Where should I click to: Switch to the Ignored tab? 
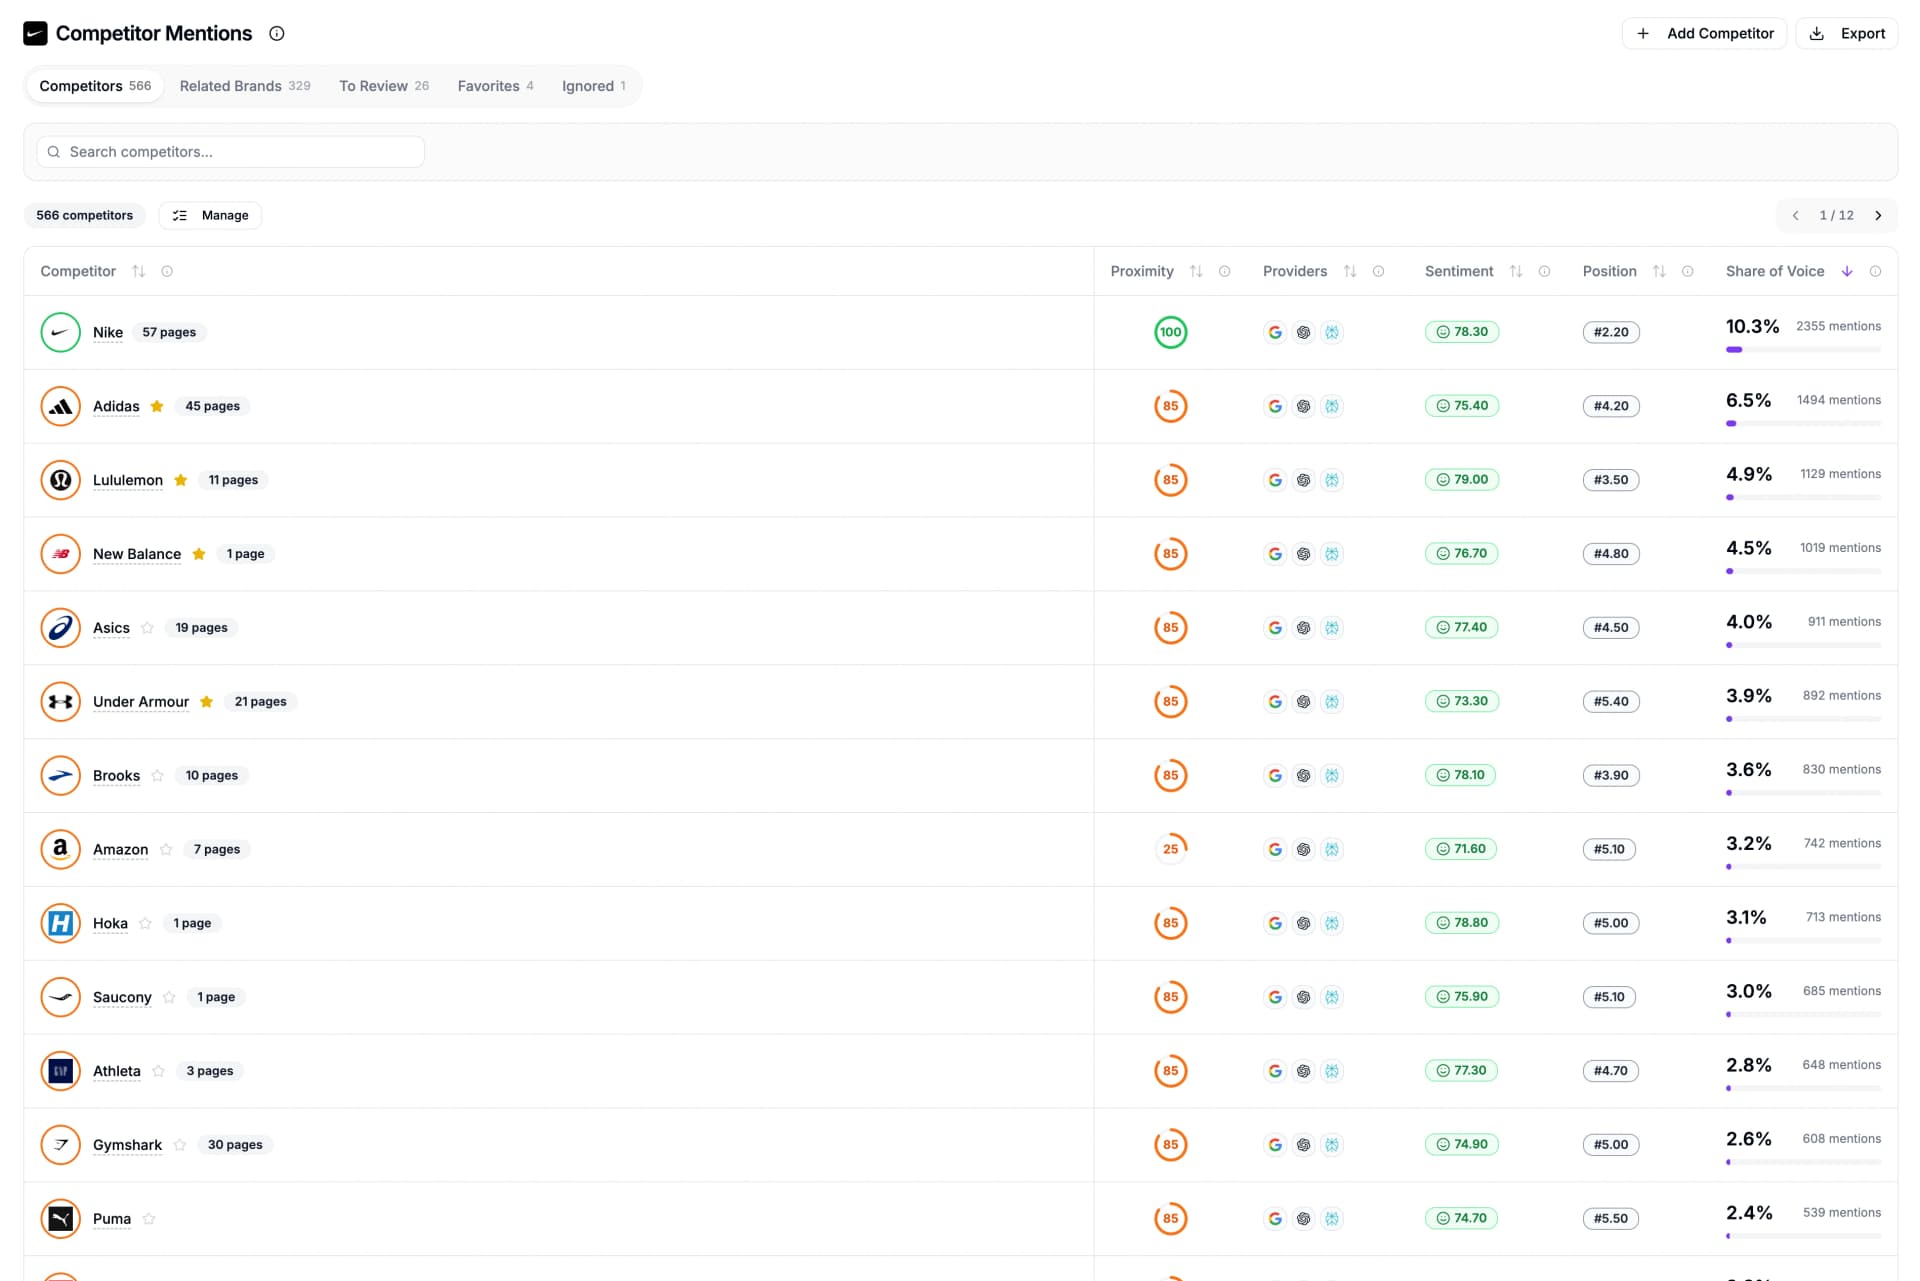(594, 86)
